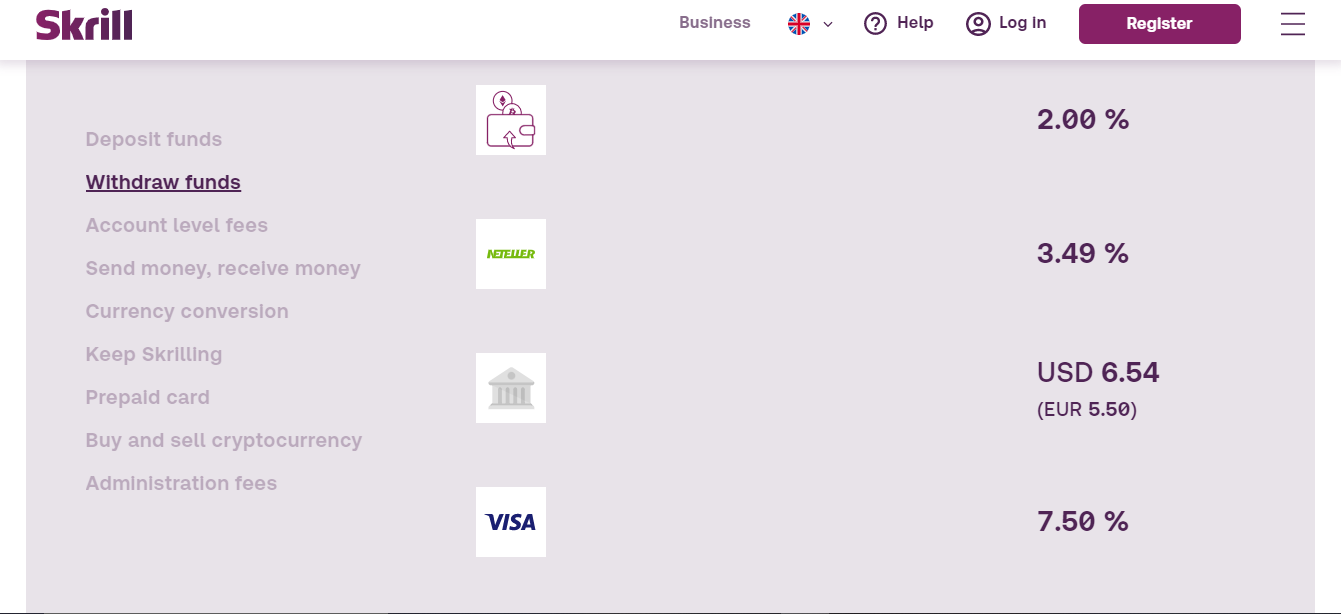Expand the language dropdown chevron
This screenshot has height=614, width=1341.
[828, 25]
